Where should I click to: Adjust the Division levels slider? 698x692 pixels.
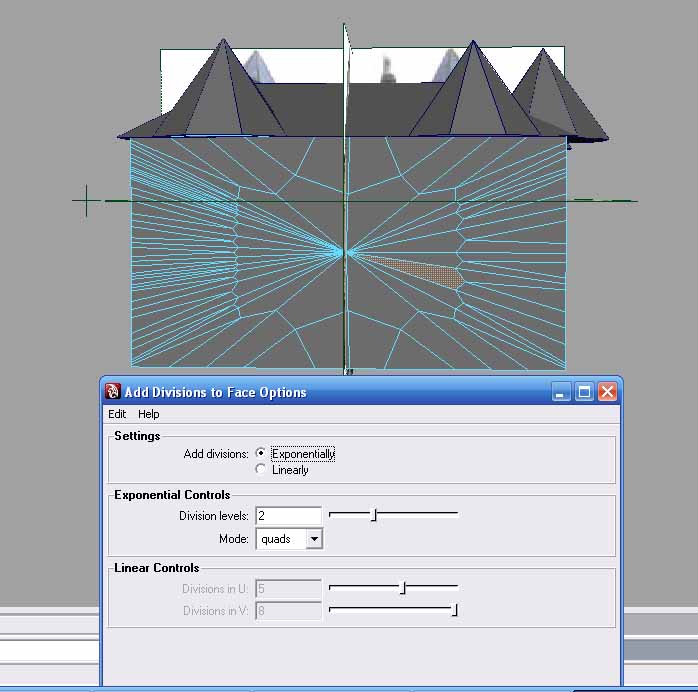pos(374,515)
